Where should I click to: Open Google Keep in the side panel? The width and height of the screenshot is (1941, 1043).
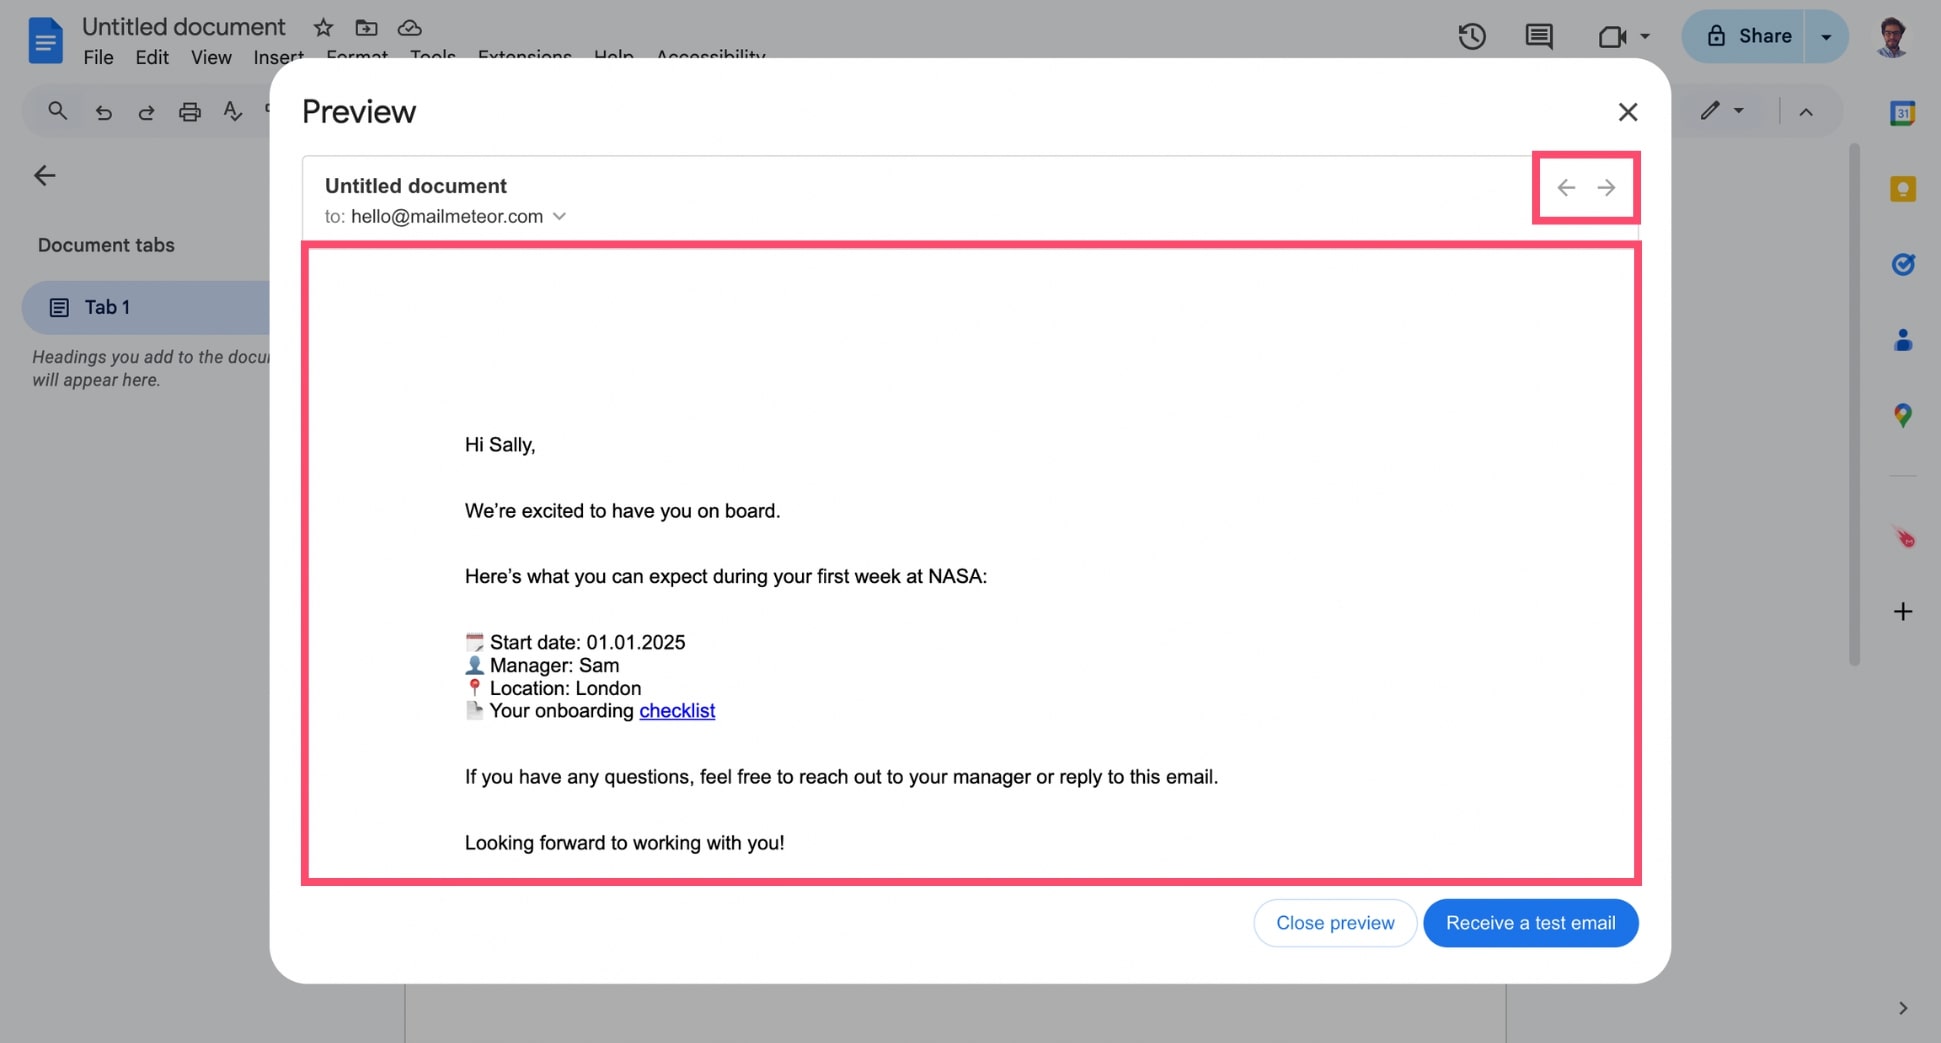1903,188
